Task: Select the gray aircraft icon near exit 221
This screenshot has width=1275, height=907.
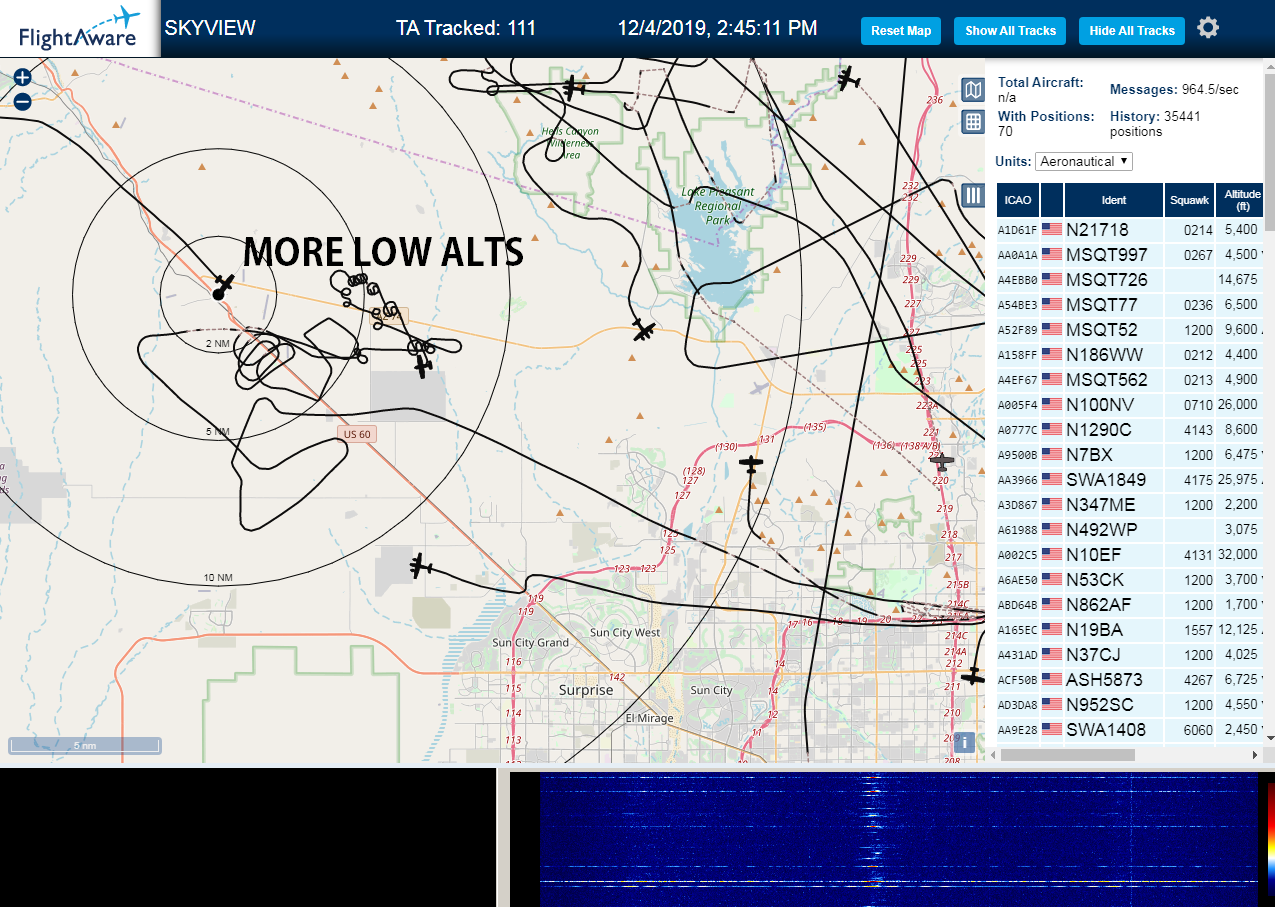Action: pyautogui.click(x=940, y=461)
